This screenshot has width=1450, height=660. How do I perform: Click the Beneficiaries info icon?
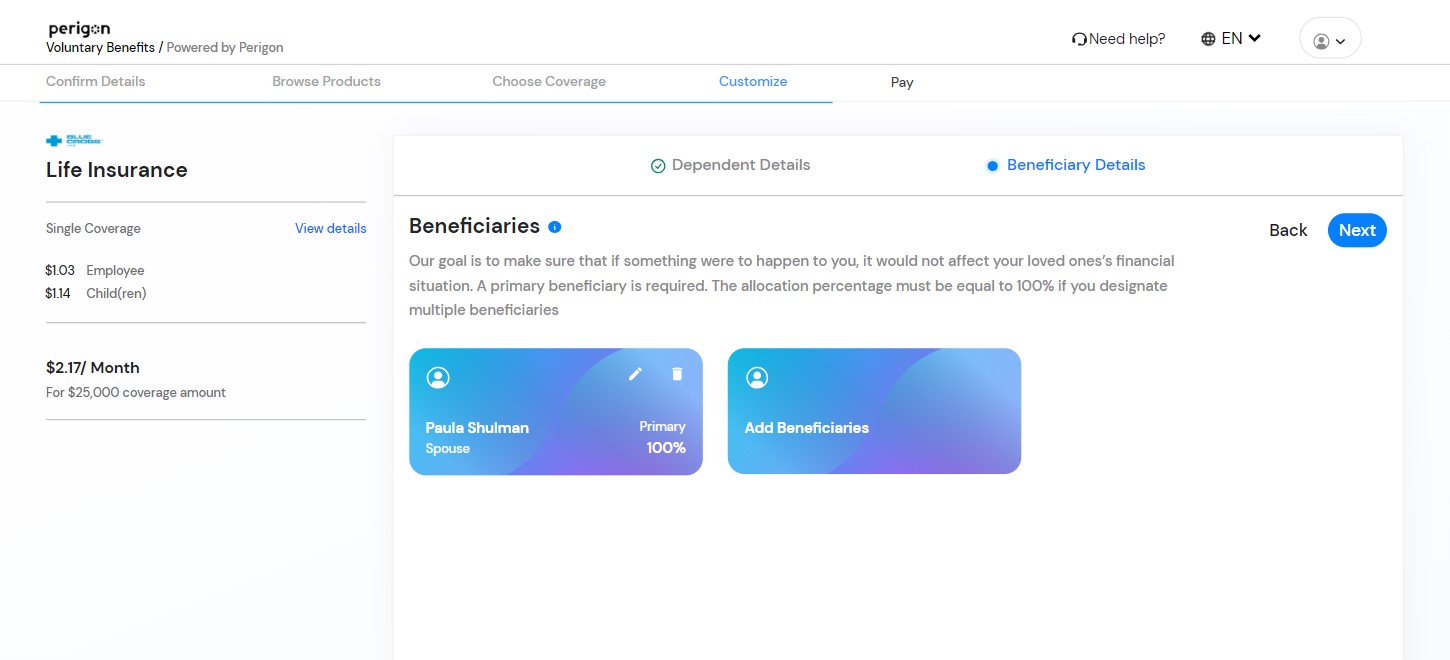[x=555, y=227]
